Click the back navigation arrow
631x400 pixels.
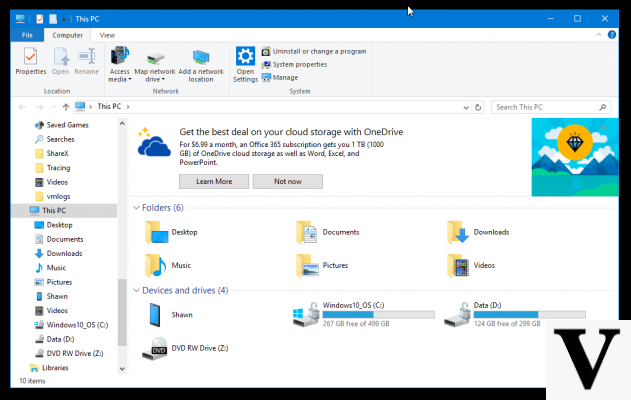(22, 107)
